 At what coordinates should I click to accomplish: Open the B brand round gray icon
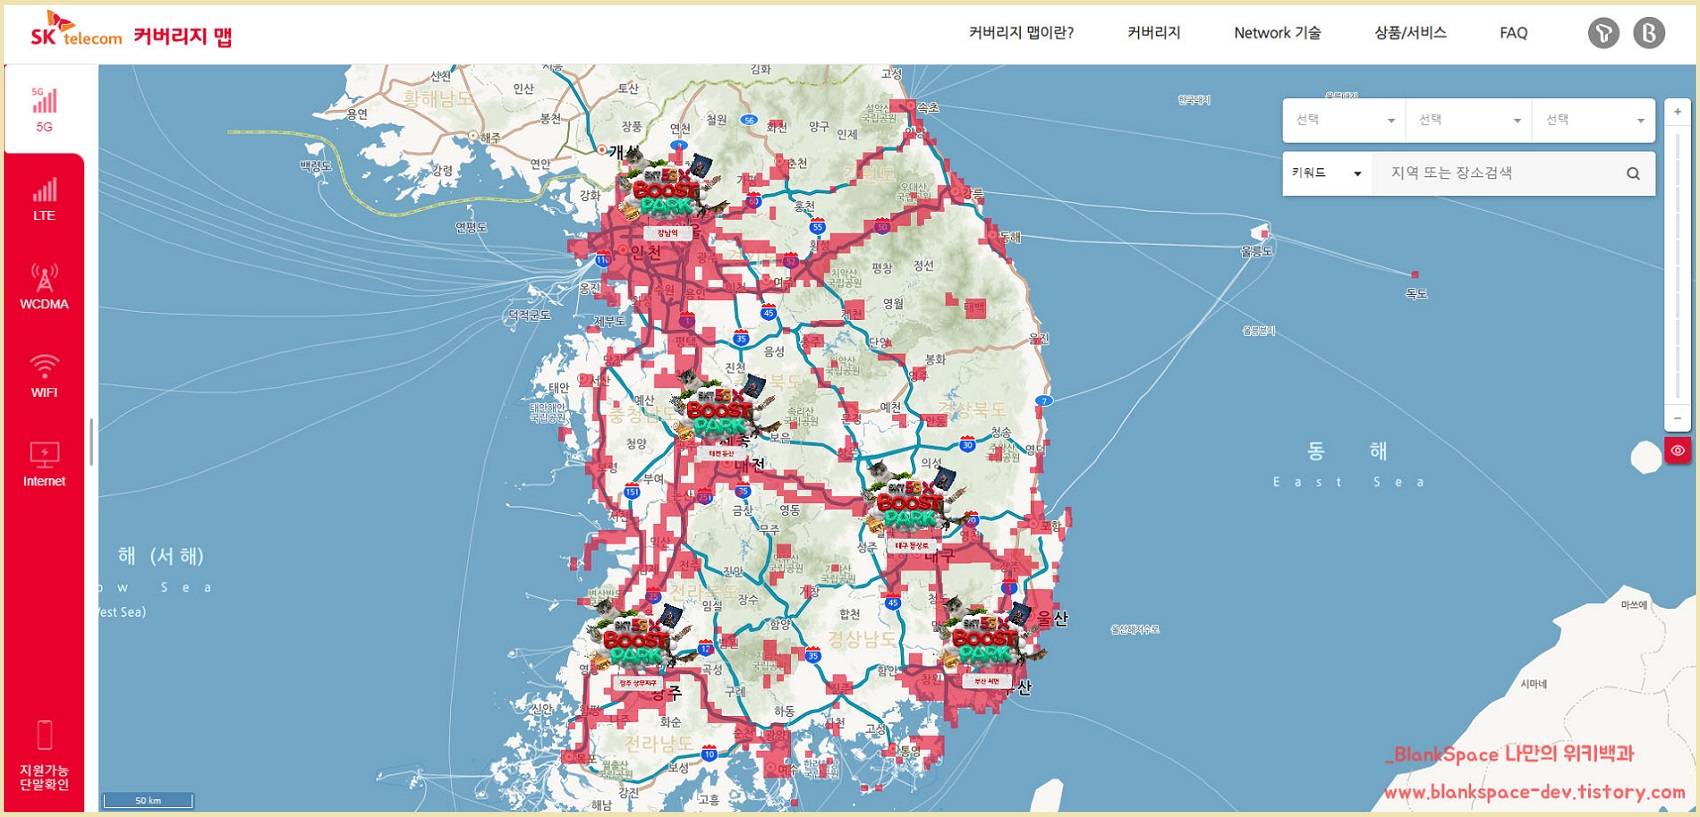pyautogui.click(x=1649, y=33)
